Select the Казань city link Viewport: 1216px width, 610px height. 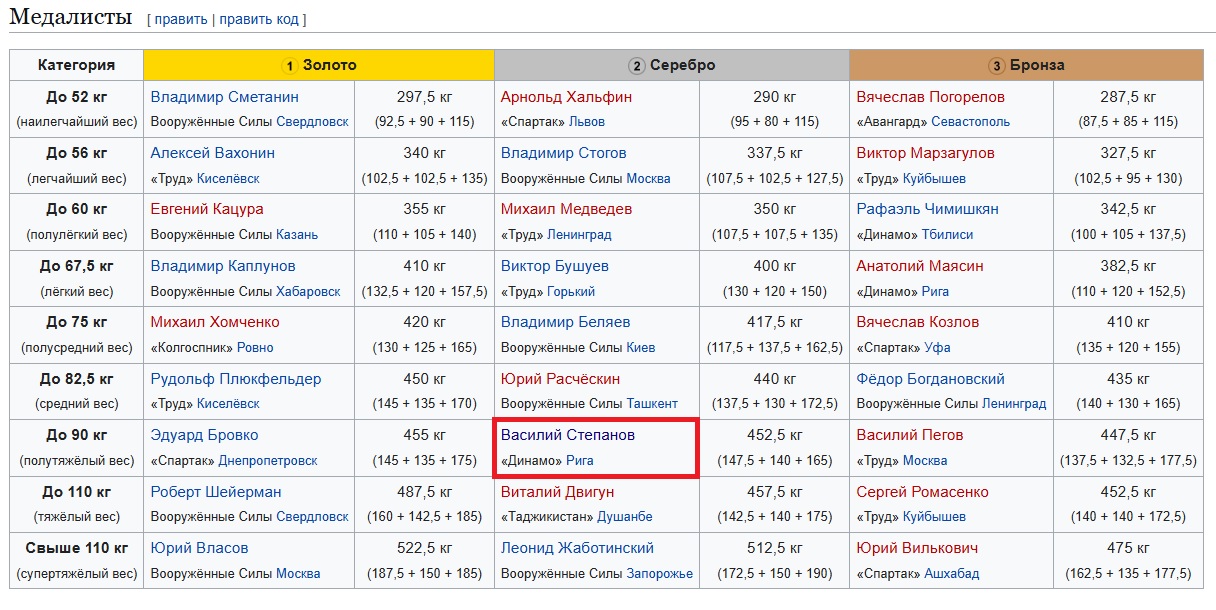297,235
